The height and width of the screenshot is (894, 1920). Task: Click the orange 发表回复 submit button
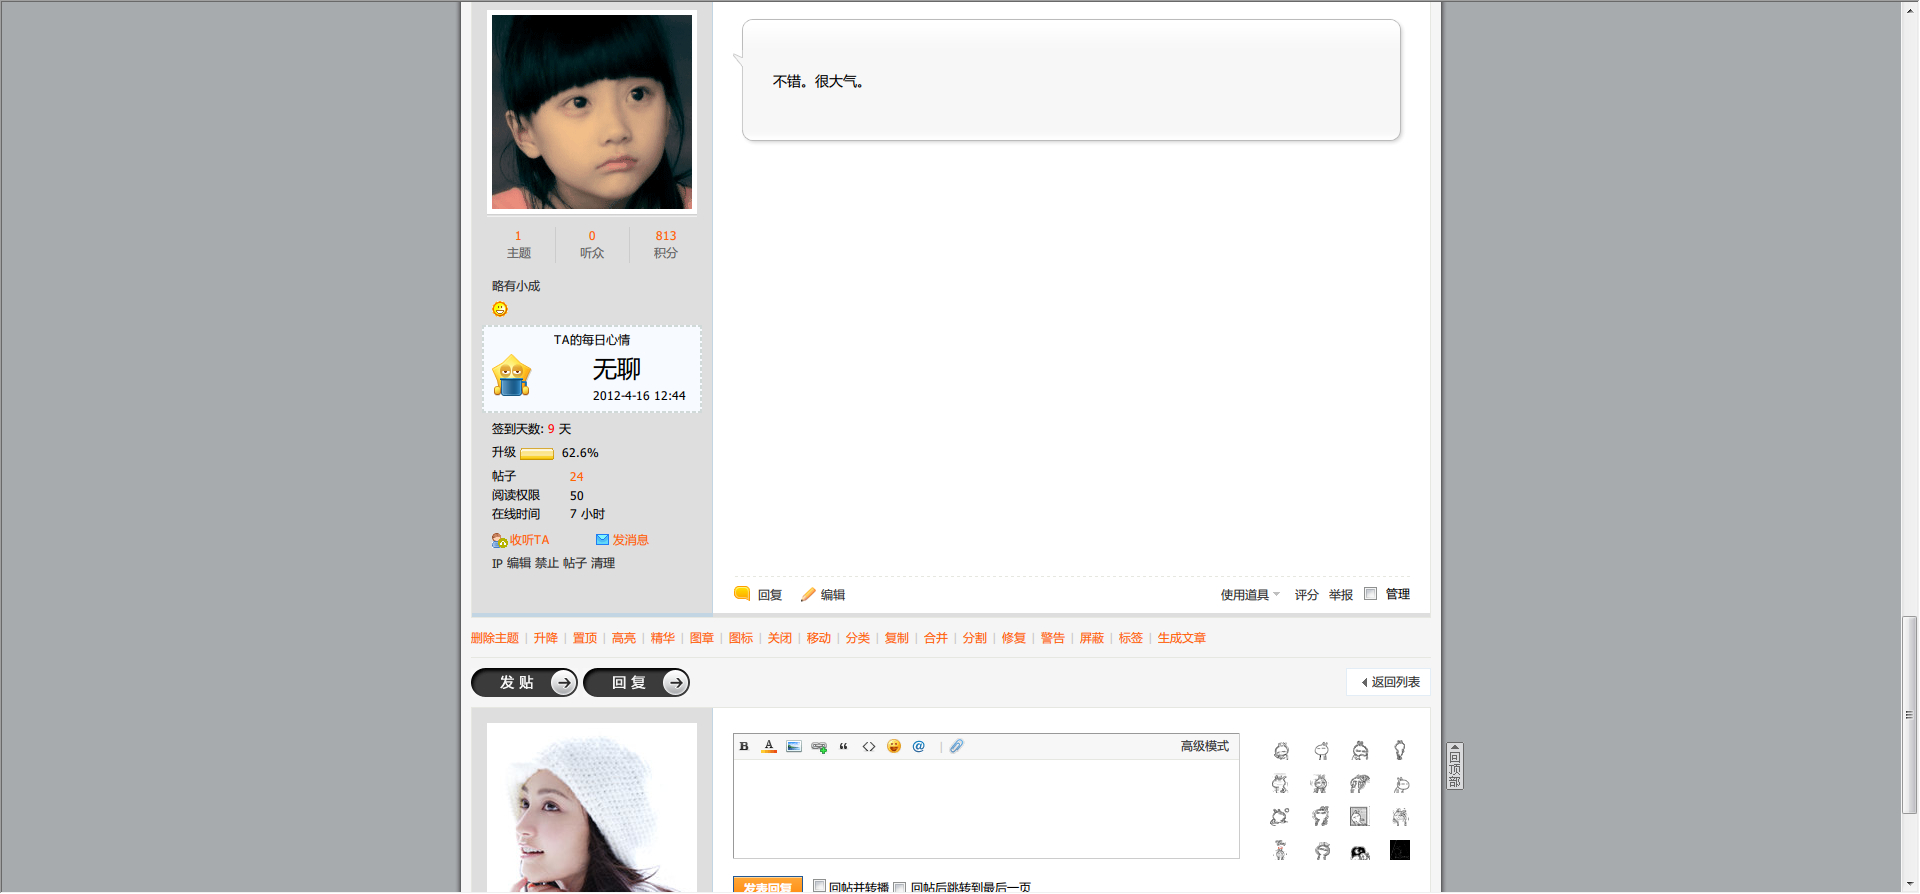(768, 886)
